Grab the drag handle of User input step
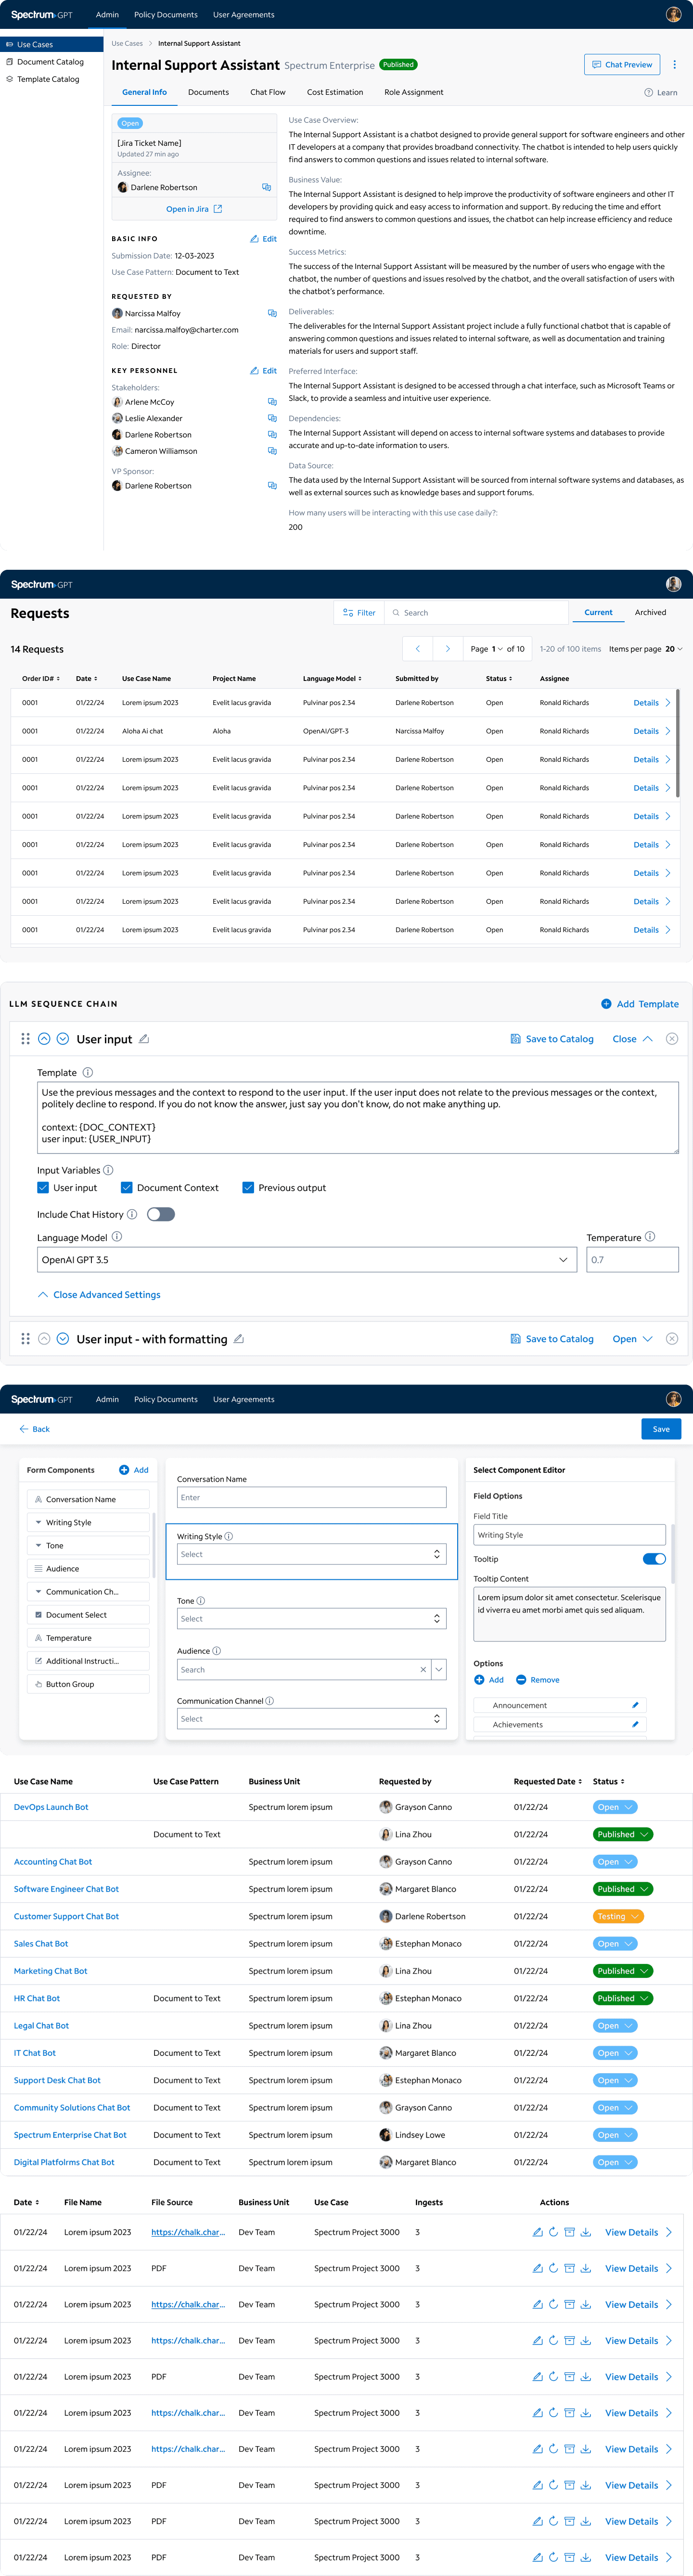 (x=25, y=1039)
